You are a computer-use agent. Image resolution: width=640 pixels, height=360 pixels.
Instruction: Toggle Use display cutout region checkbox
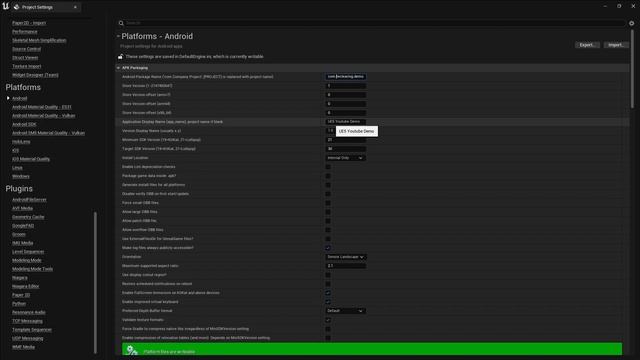[328, 275]
